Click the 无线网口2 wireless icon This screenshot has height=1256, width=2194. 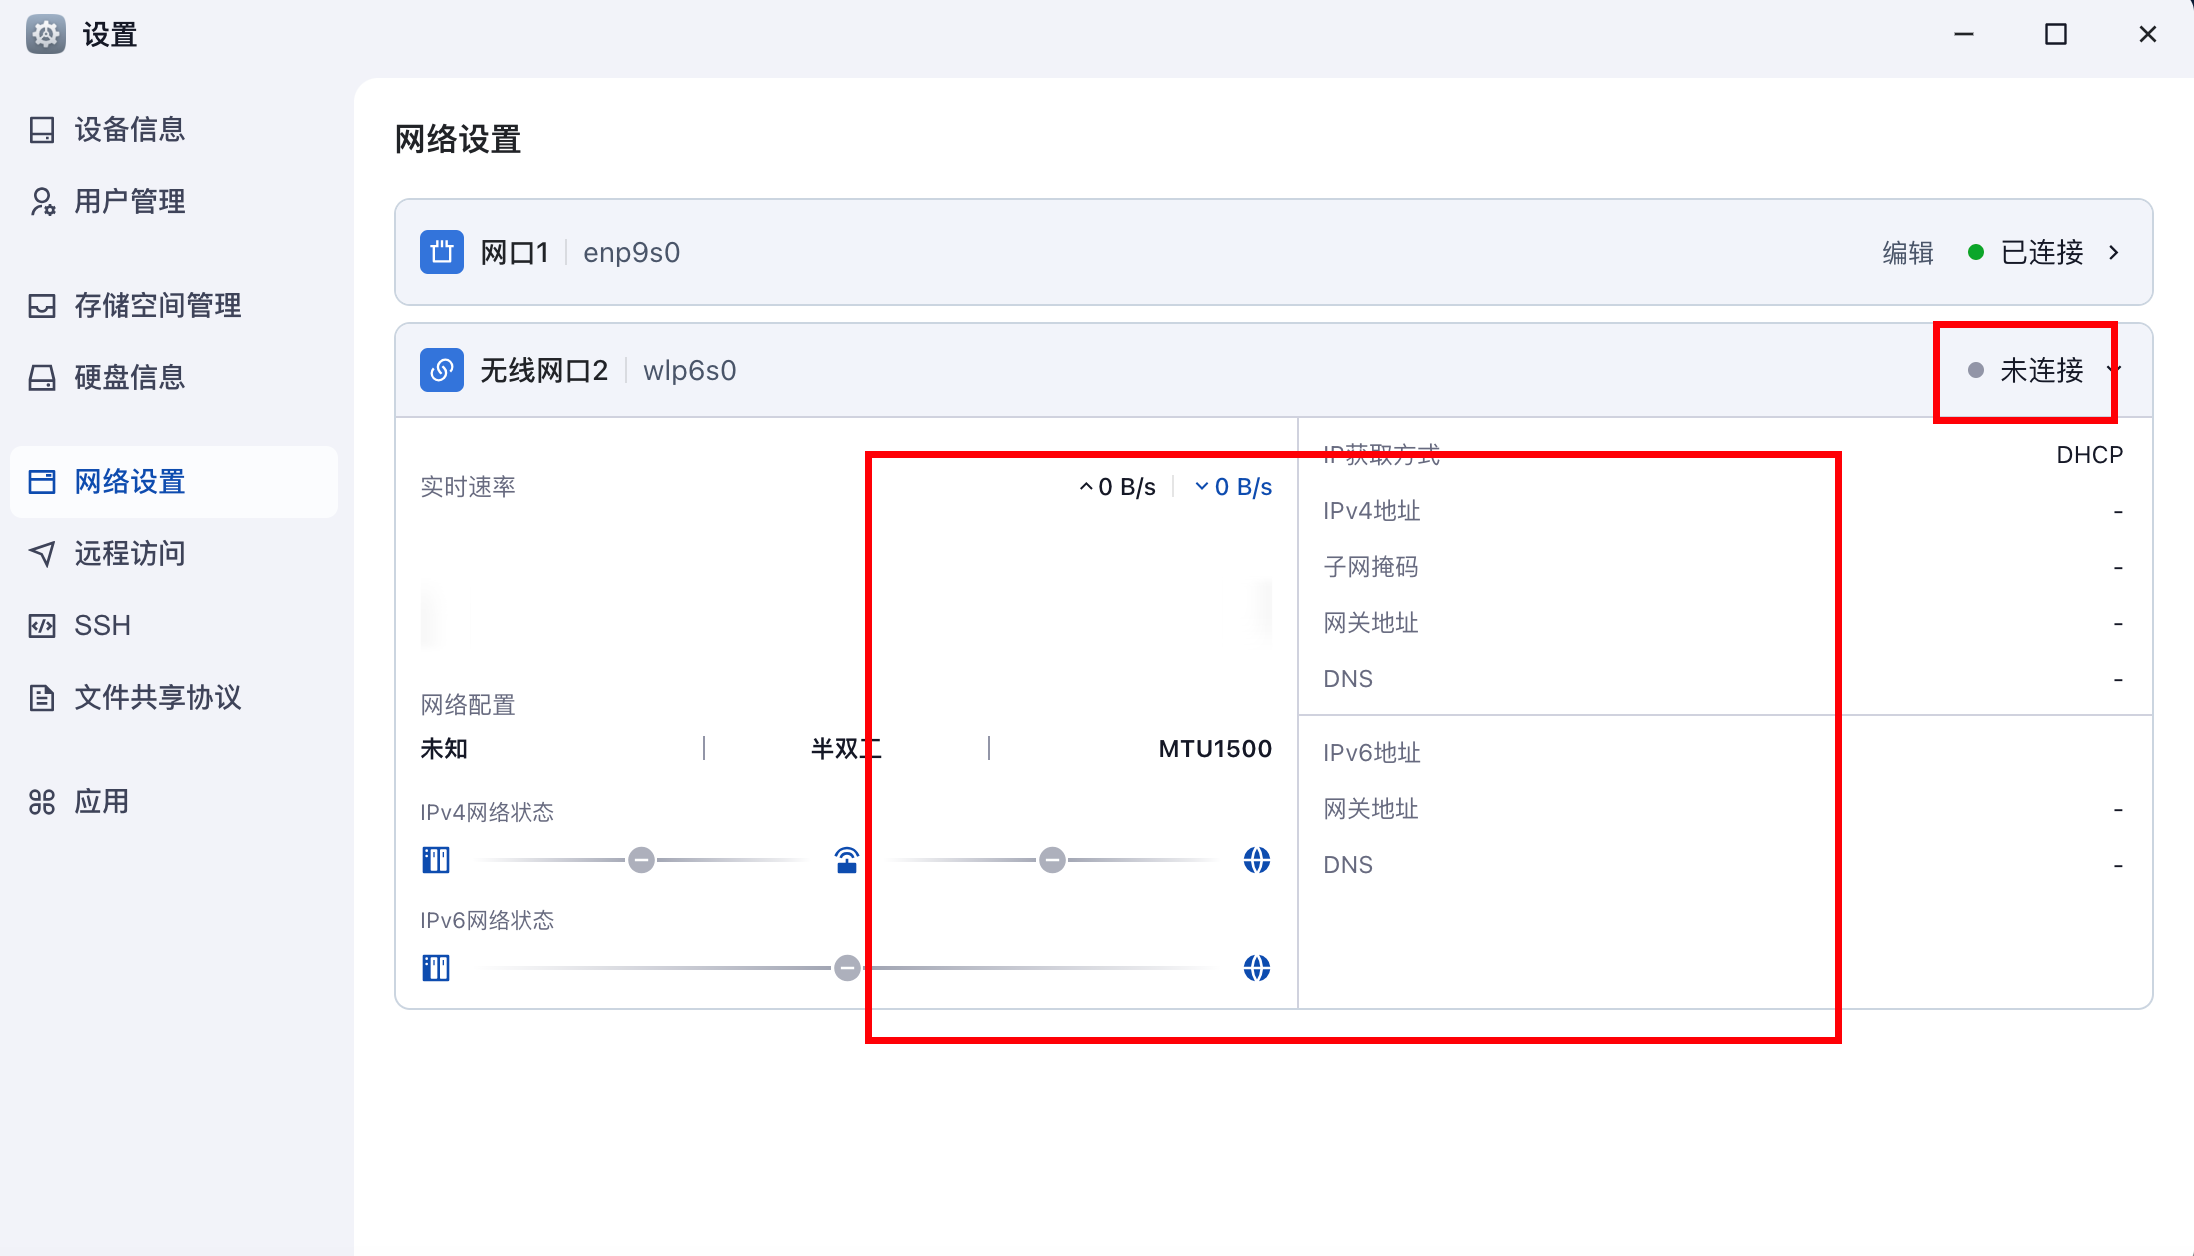[441, 370]
